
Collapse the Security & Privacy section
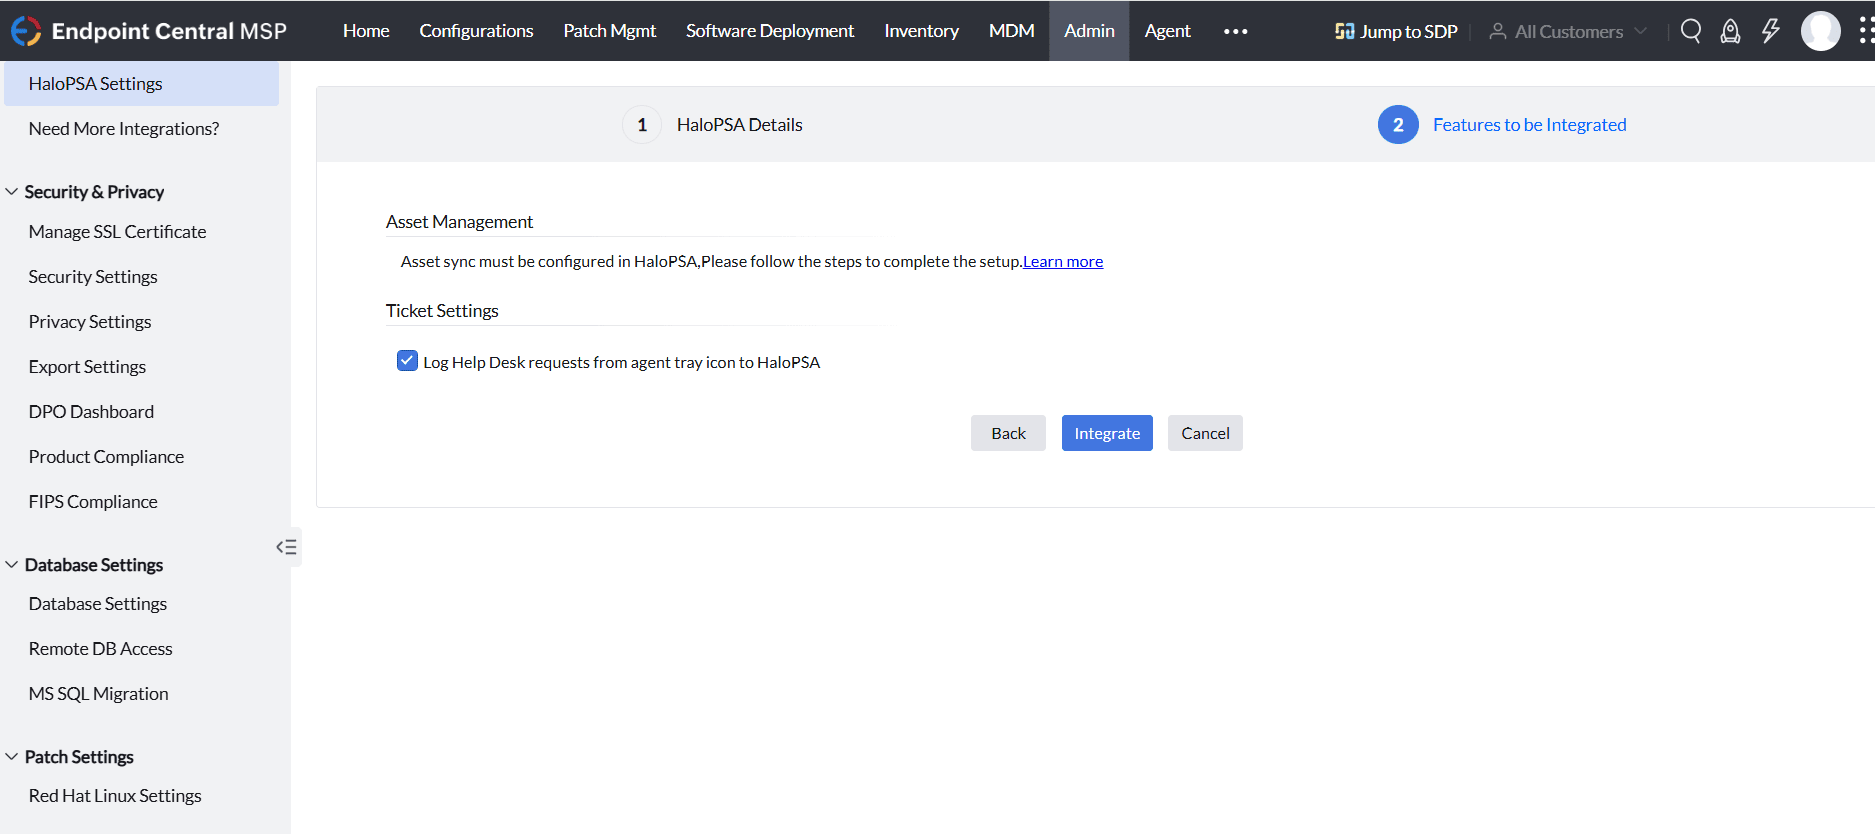pyautogui.click(x=12, y=191)
